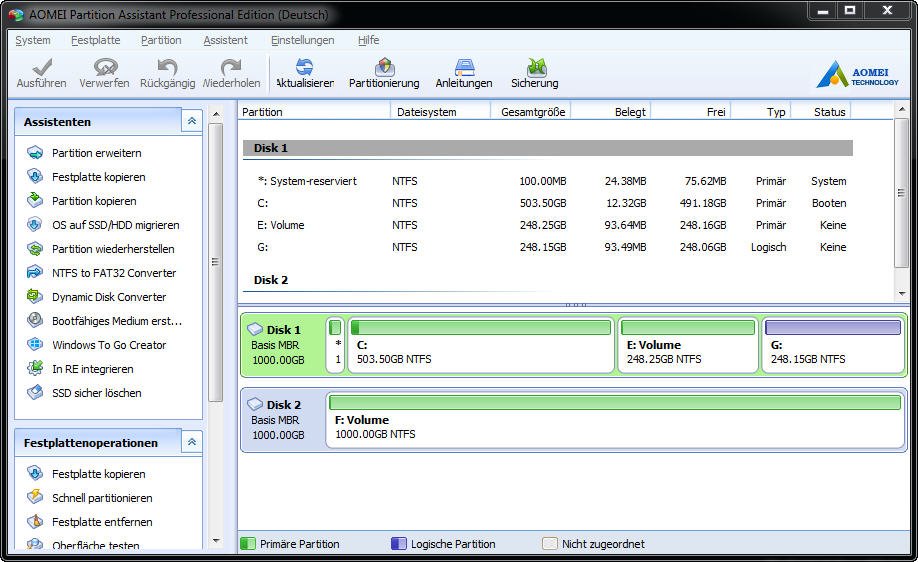
Task: Click the Disk 1 drive icon in disk map
Action: tap(255, 329)
